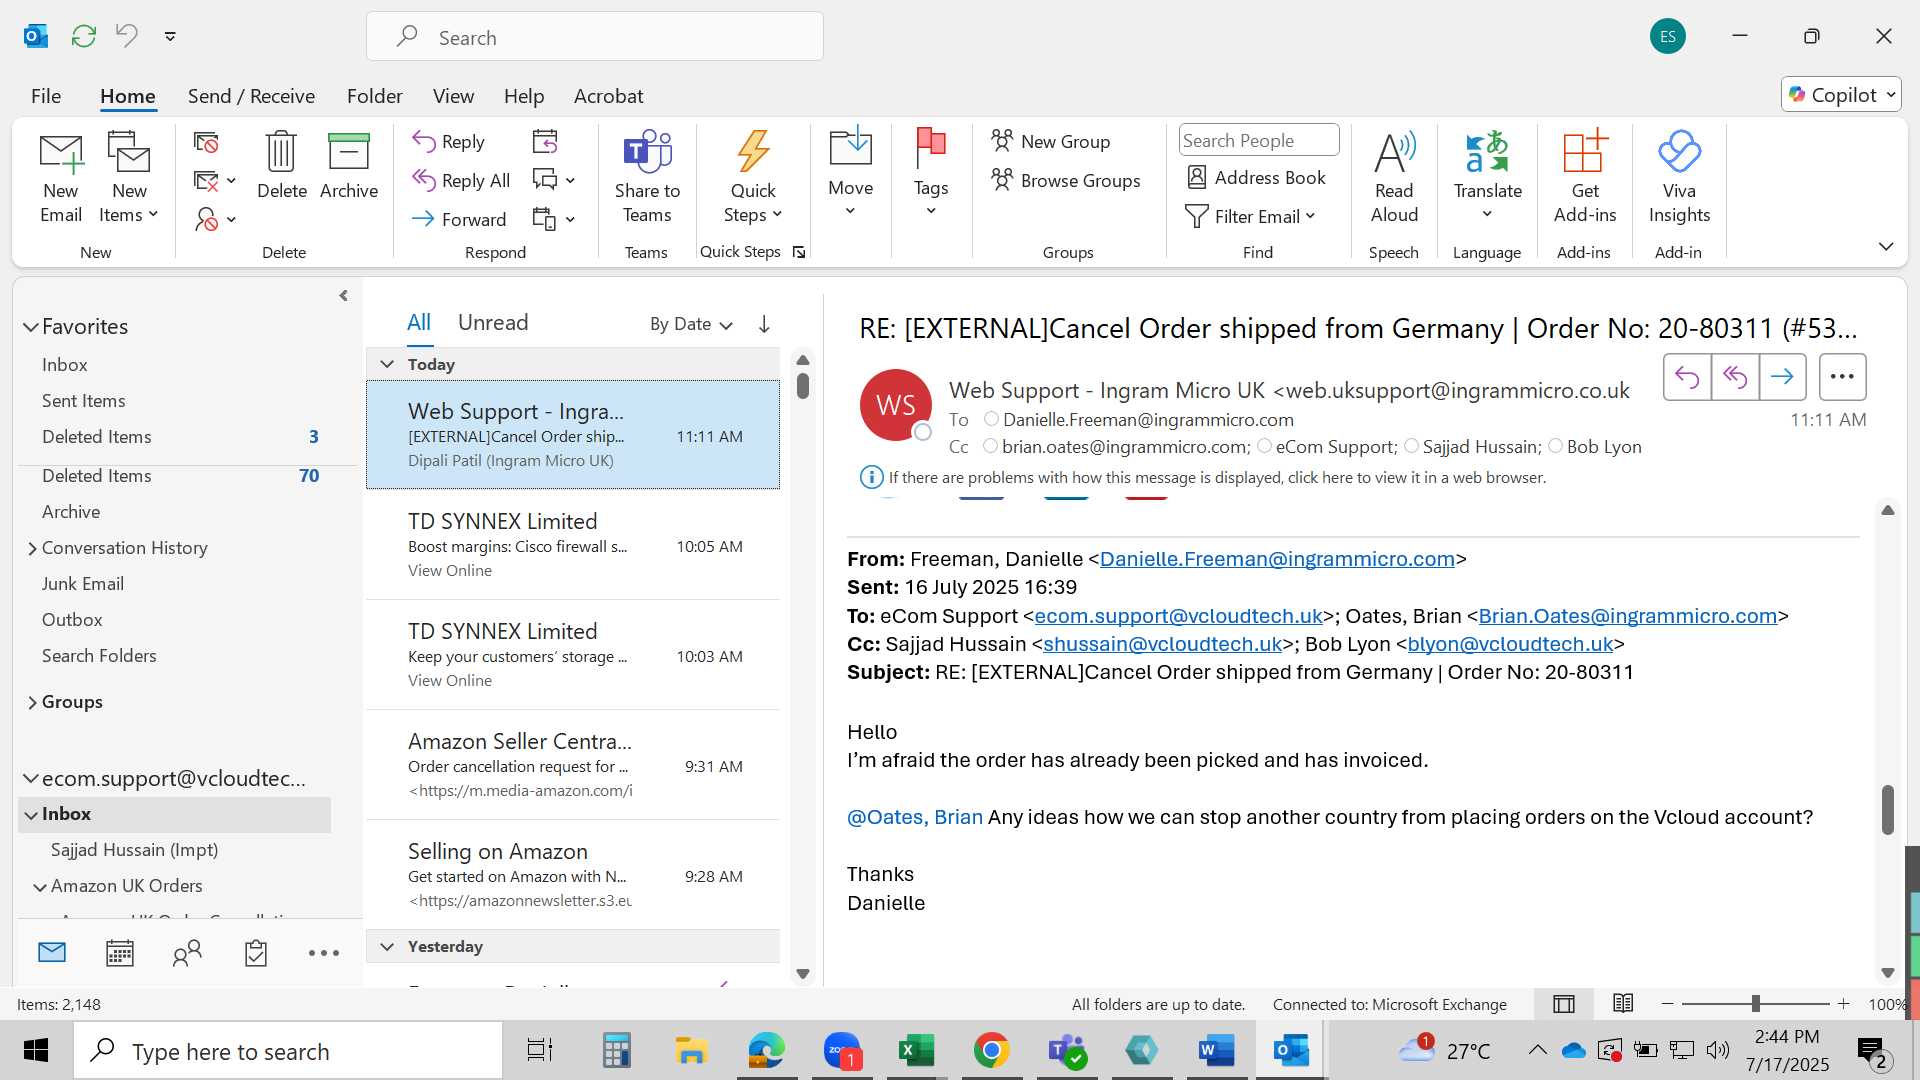Click Reply in the ribbon

449,142
